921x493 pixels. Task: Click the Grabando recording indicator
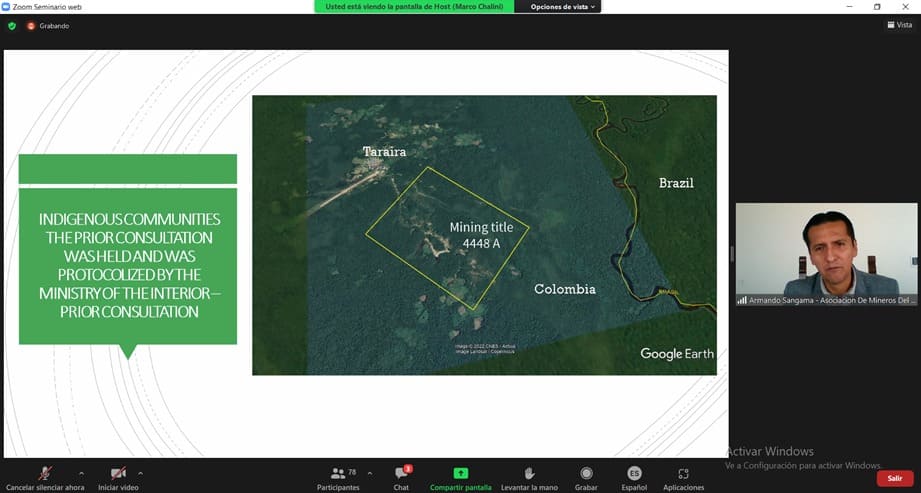tap(48, 26)
